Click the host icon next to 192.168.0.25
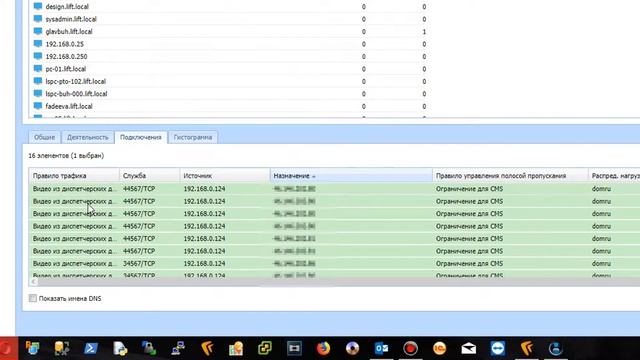Screen dimensions: 640x360 pyautogui.click(x=38, y=44)
